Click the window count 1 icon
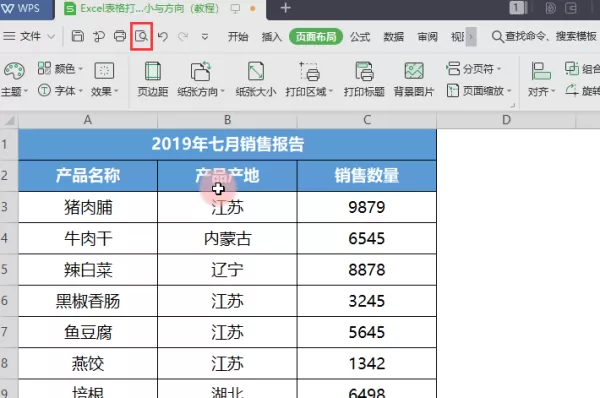 (518, 8)
